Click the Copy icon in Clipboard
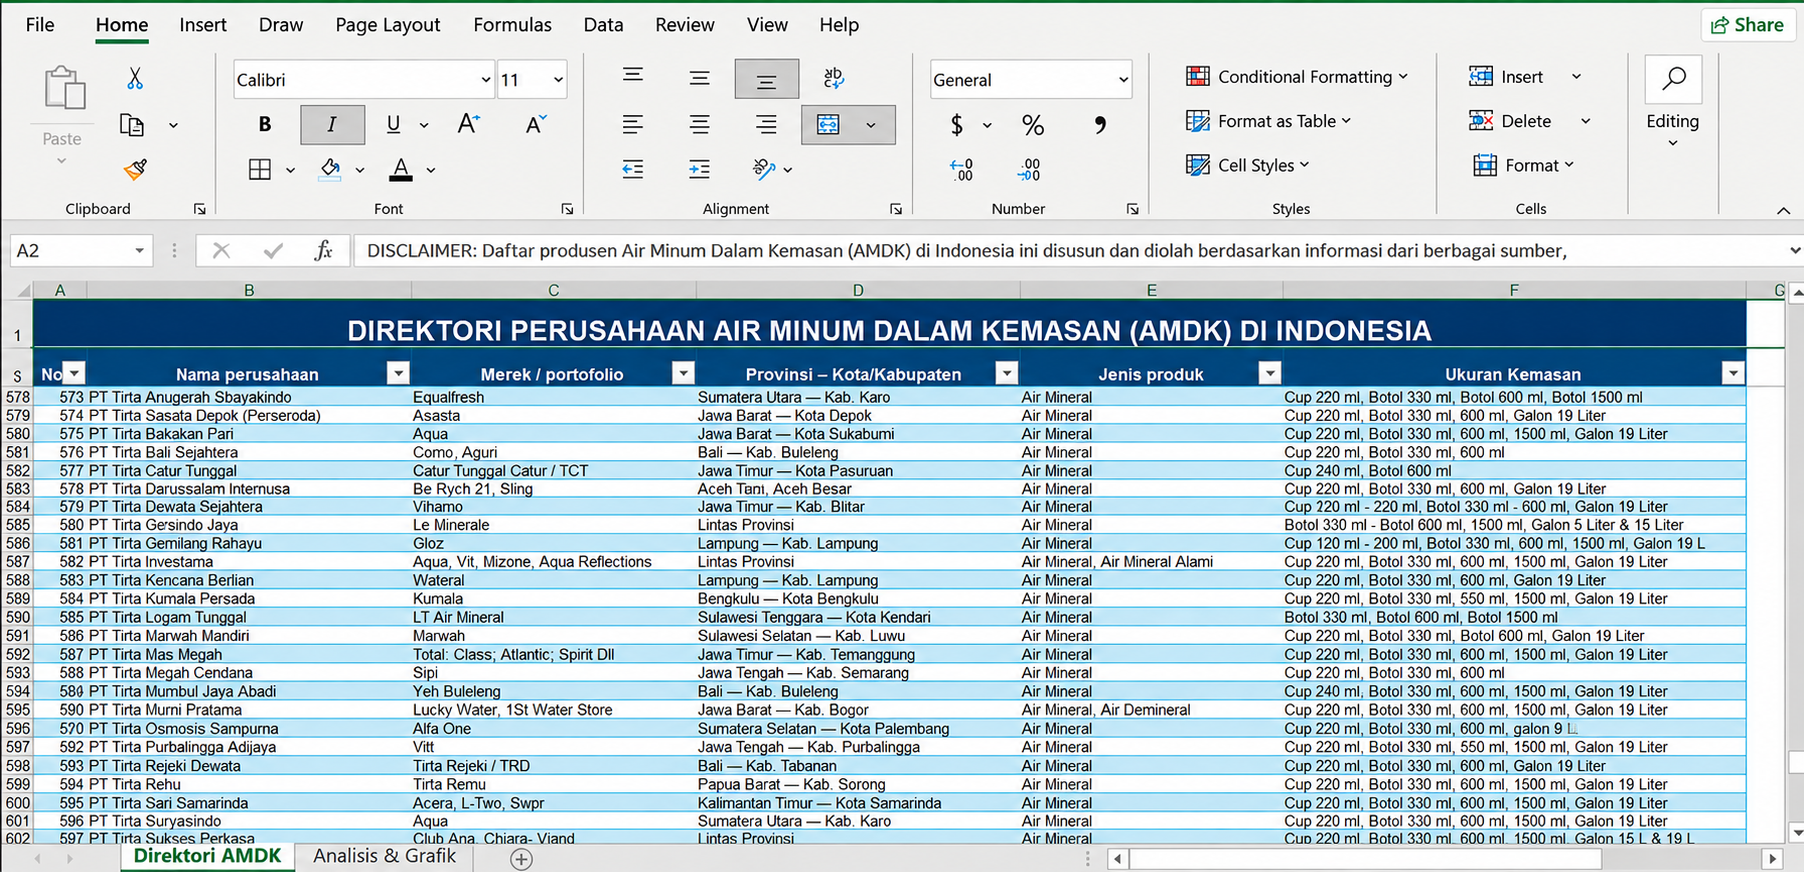Screen dimensions: 1804x872 132,125
